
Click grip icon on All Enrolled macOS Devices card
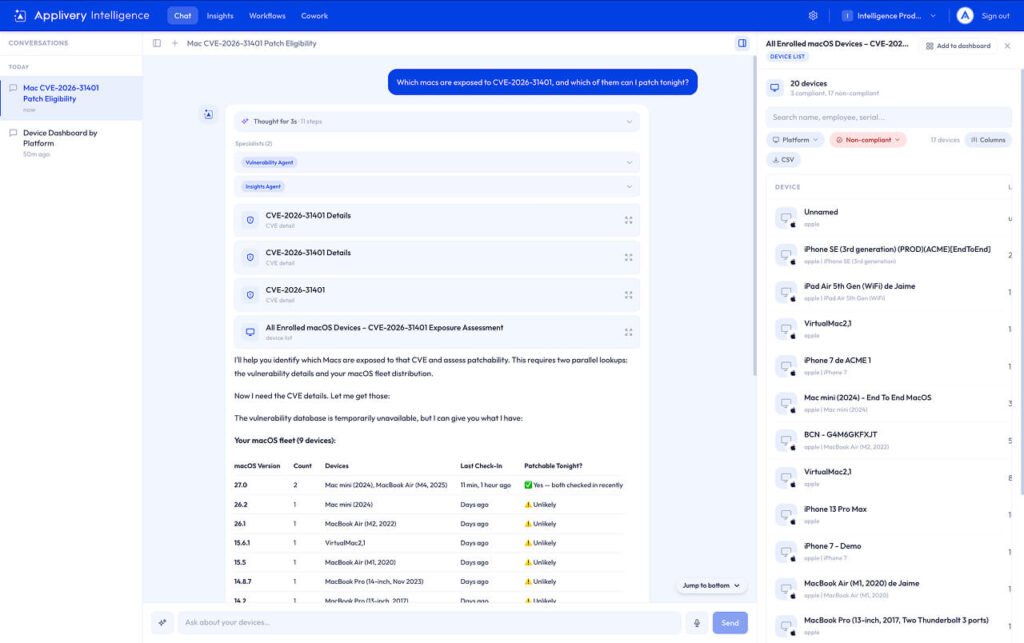click(x=628, y=332)
